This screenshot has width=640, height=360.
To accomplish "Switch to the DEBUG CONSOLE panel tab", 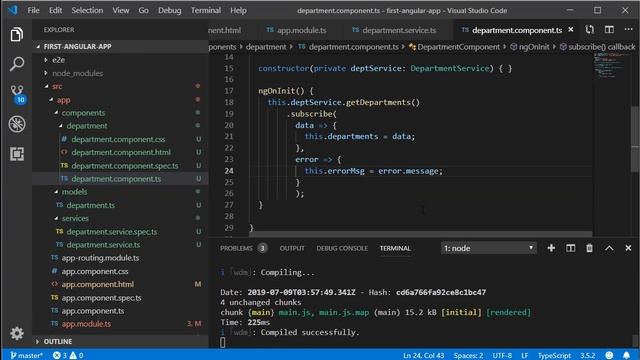I will point(342,248).
